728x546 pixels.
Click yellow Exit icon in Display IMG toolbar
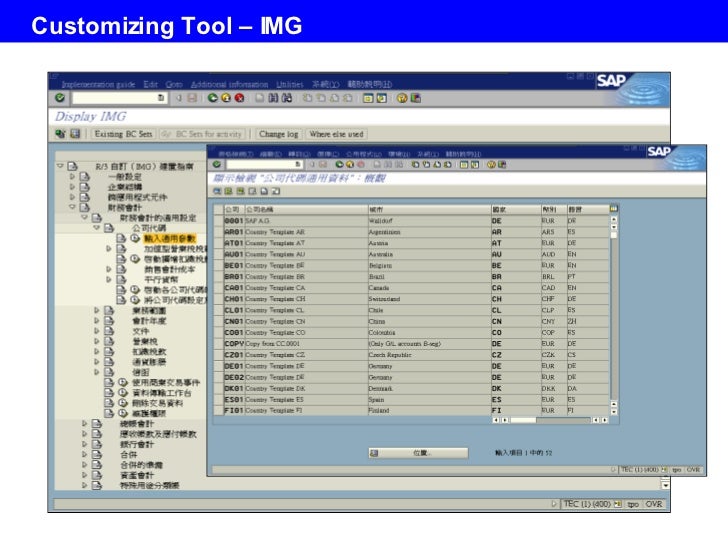(x=226, y=98)
